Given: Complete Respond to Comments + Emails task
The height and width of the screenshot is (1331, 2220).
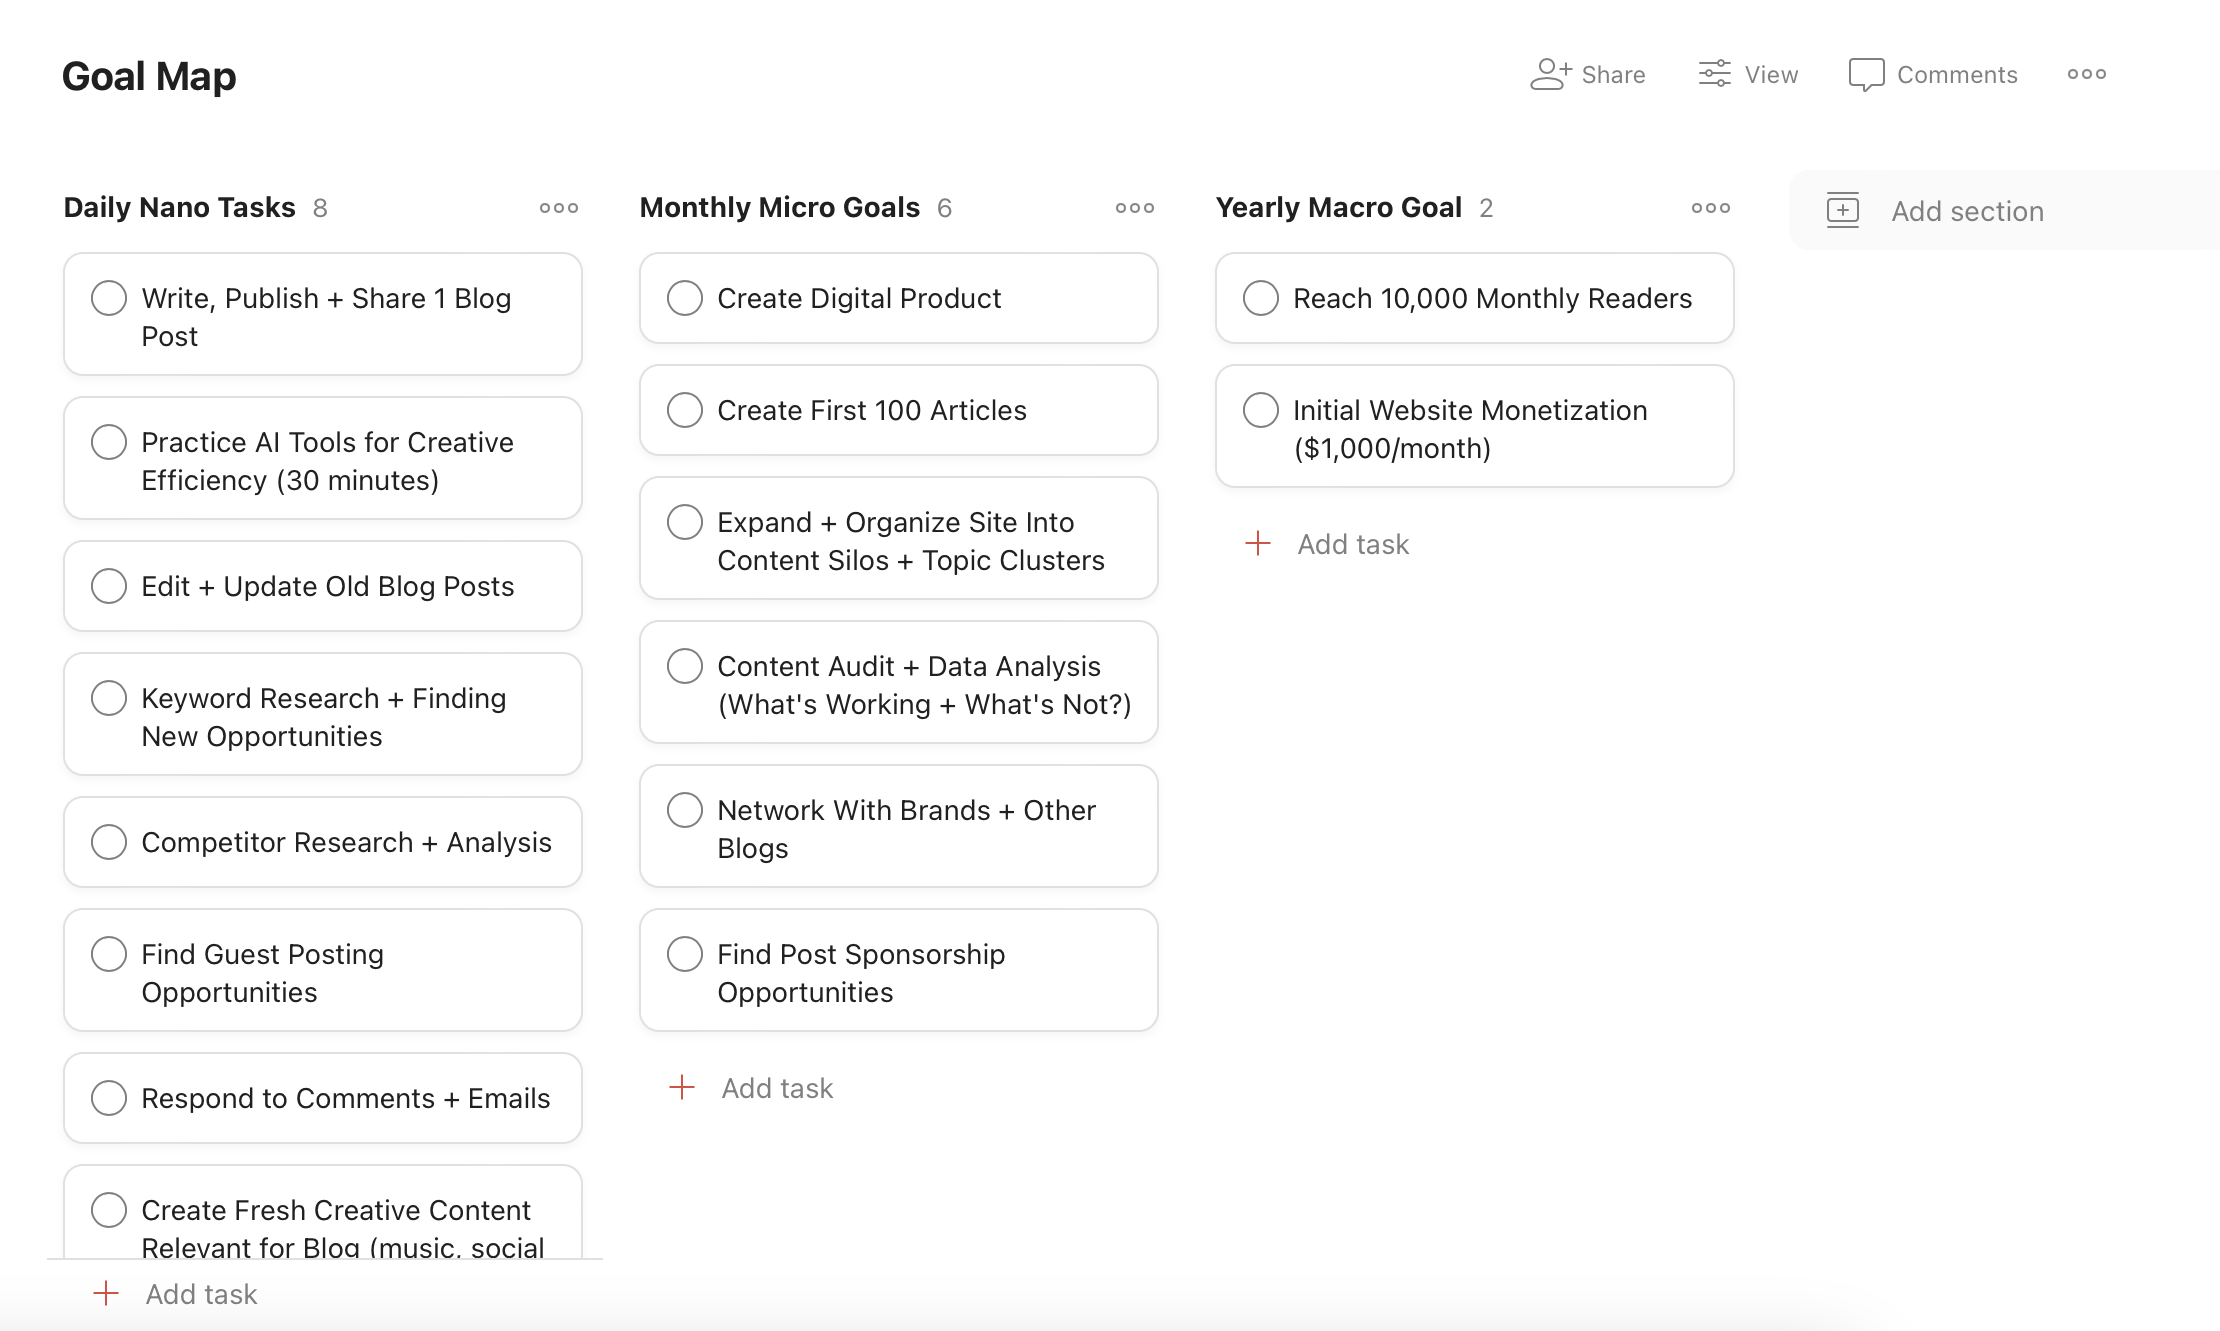Looking at the screenshot, I should 109,1098.
